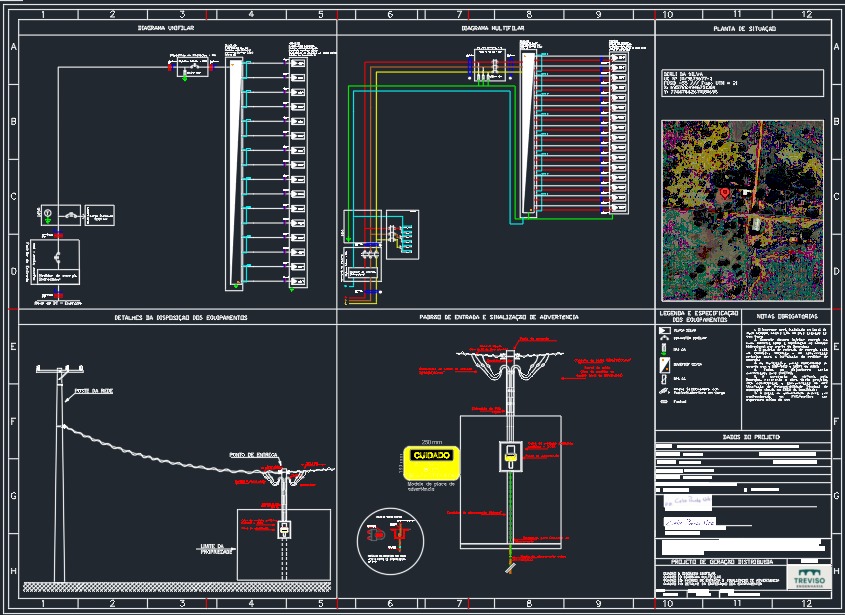The image size is (845, 615).
Task: Click the first handwritten signature box
Action: click(x=688, y=501)
